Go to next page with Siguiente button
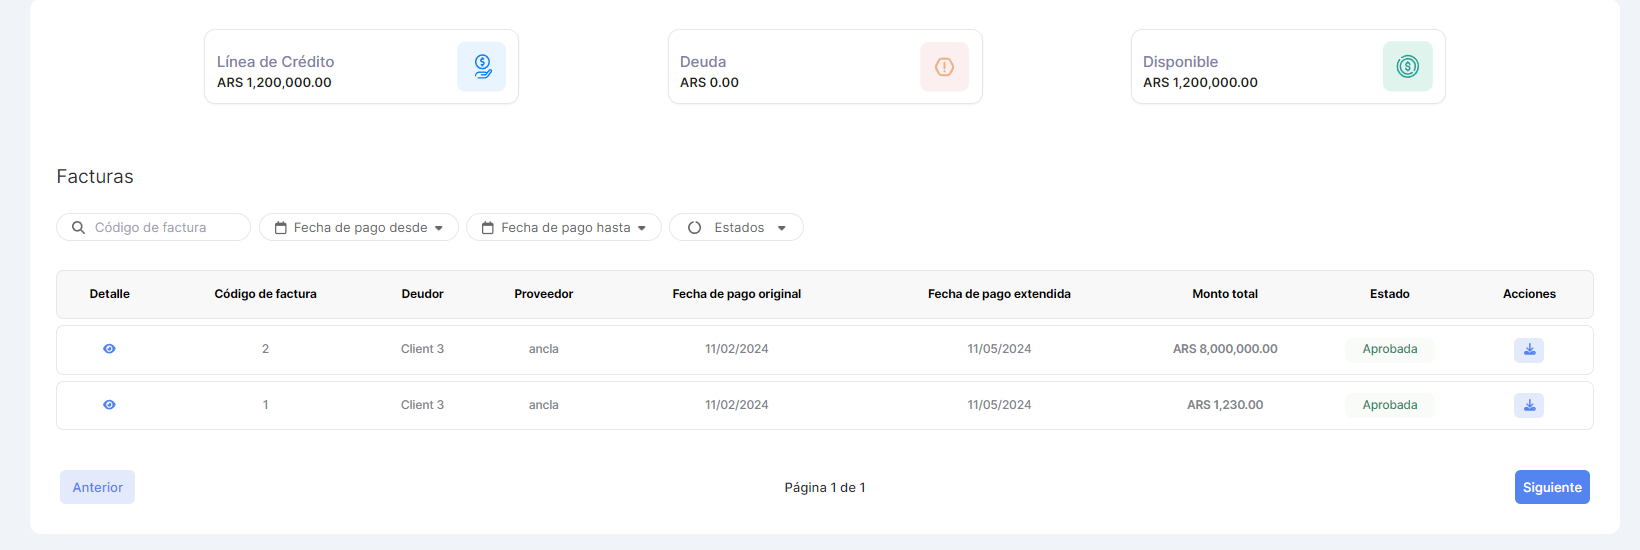This screenshot has height=550, width=1640. point(1551,487)
